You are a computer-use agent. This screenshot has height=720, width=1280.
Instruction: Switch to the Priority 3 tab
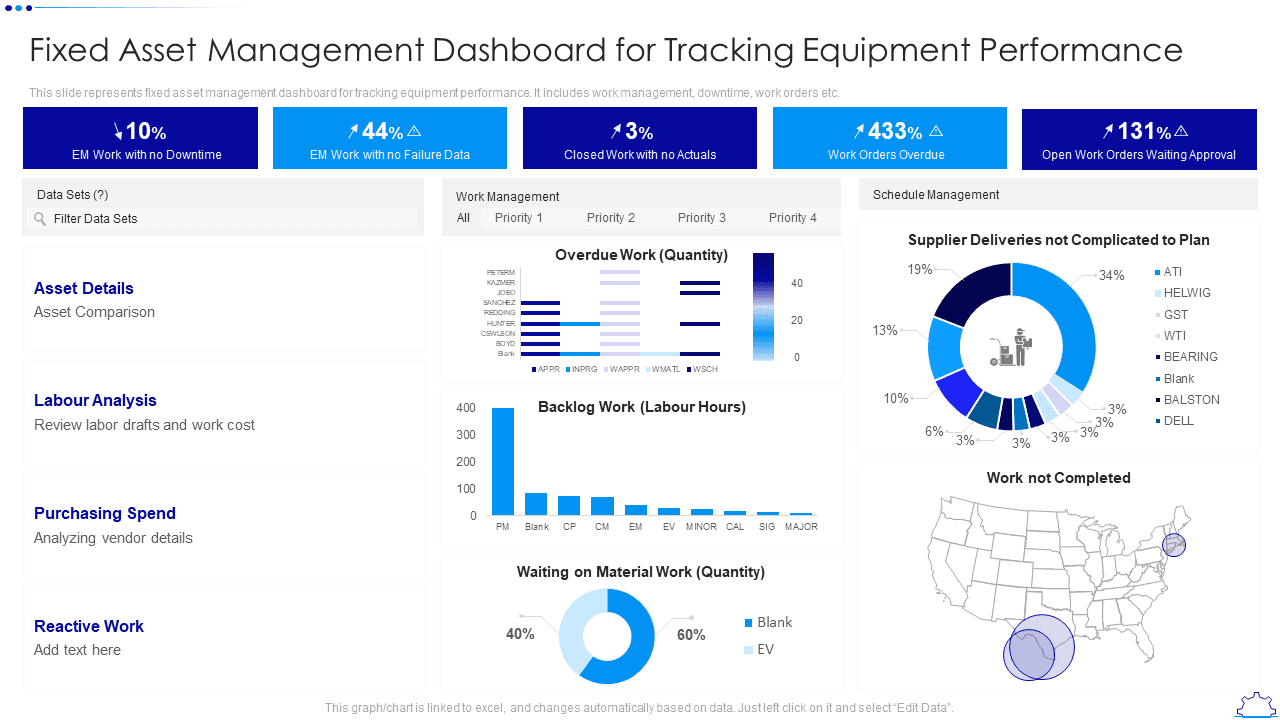tap(702, 218)
